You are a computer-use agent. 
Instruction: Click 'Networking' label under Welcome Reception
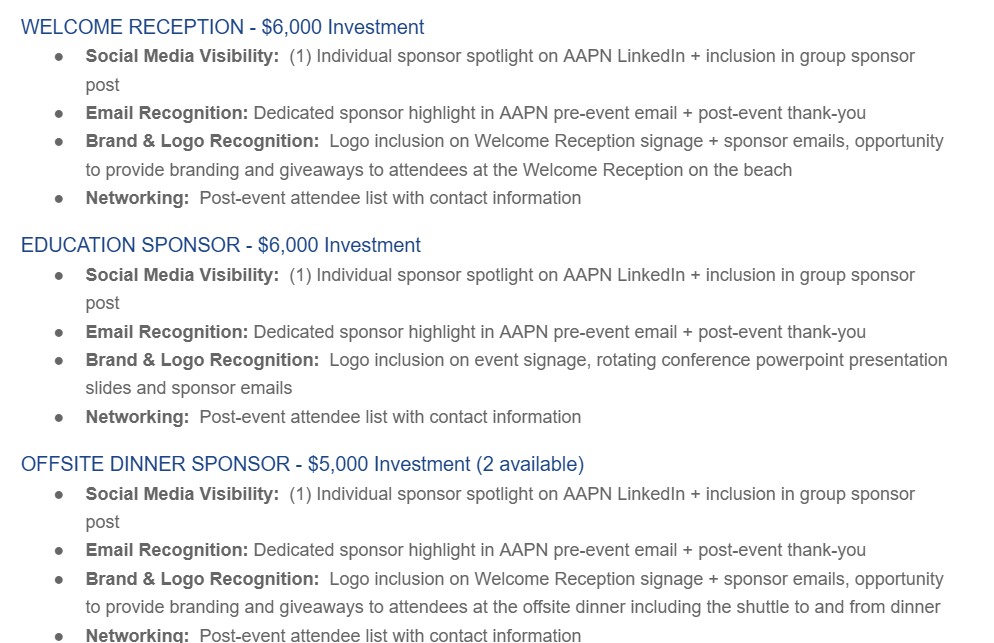(137, 198)
